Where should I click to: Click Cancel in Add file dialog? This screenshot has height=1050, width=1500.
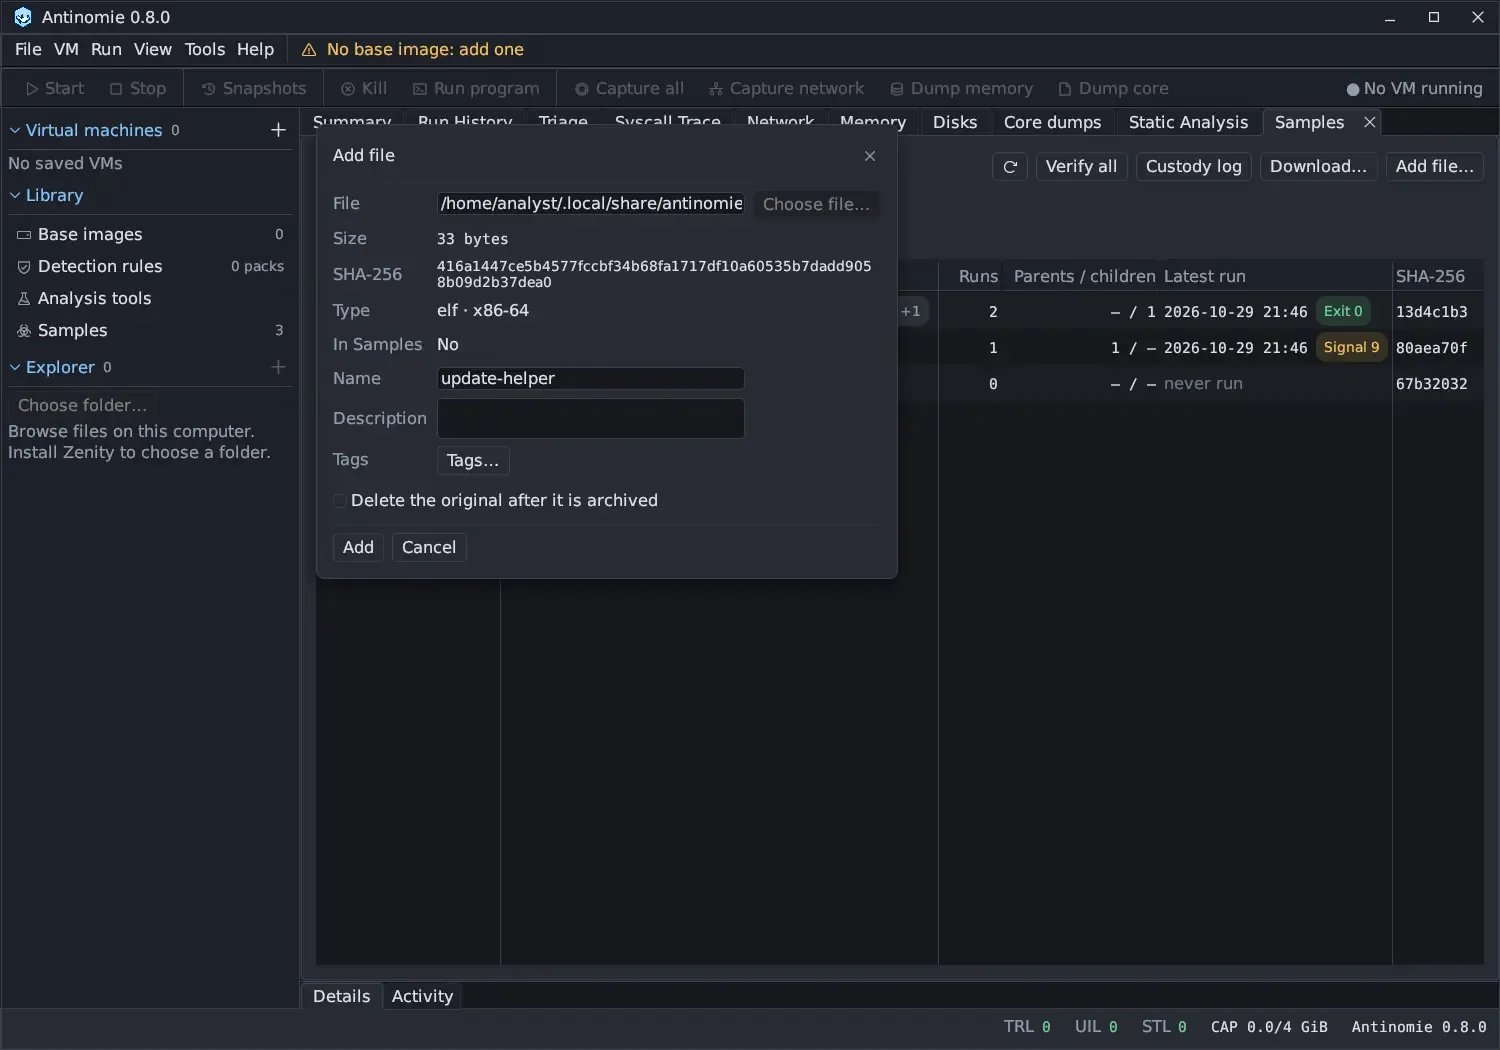429,547
